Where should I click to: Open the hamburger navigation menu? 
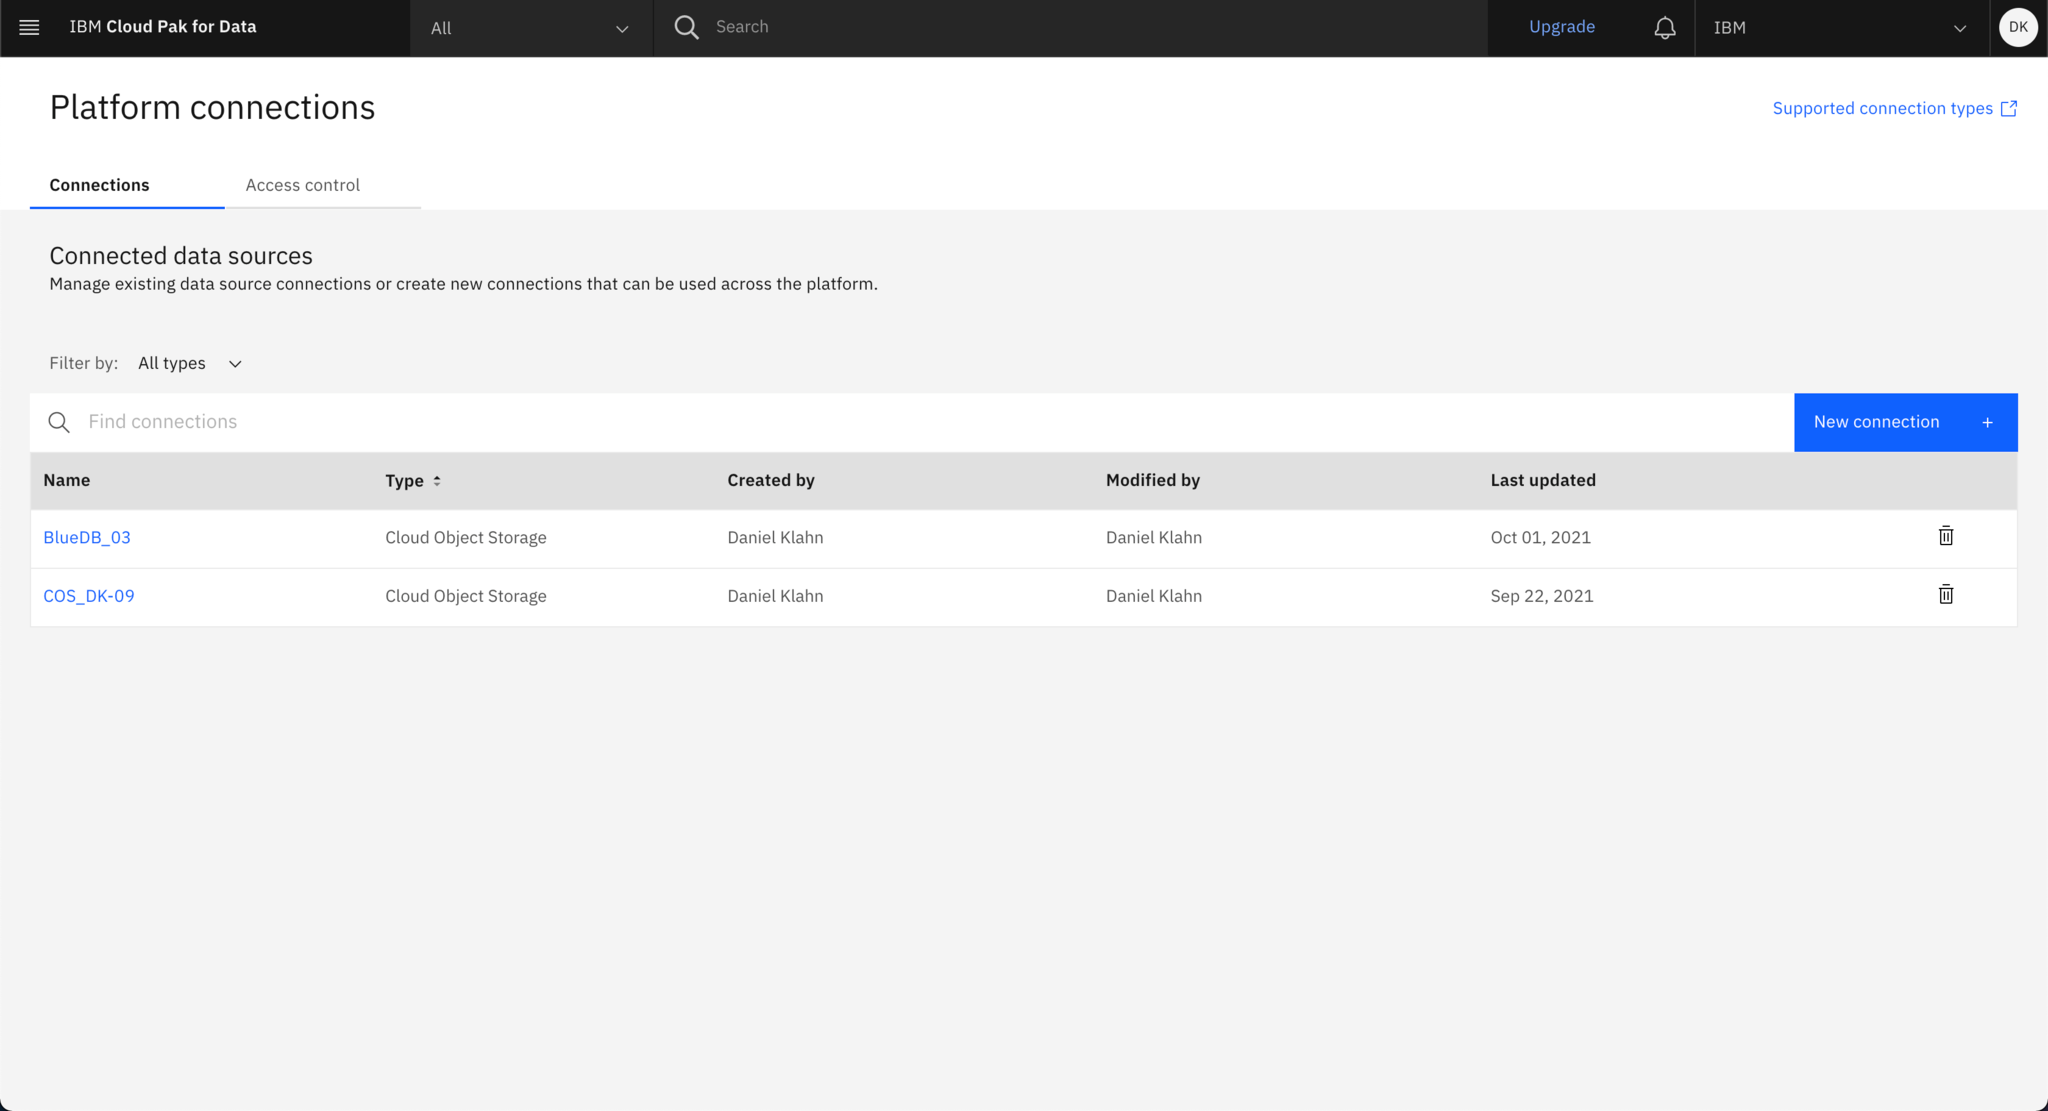[29, 27]
